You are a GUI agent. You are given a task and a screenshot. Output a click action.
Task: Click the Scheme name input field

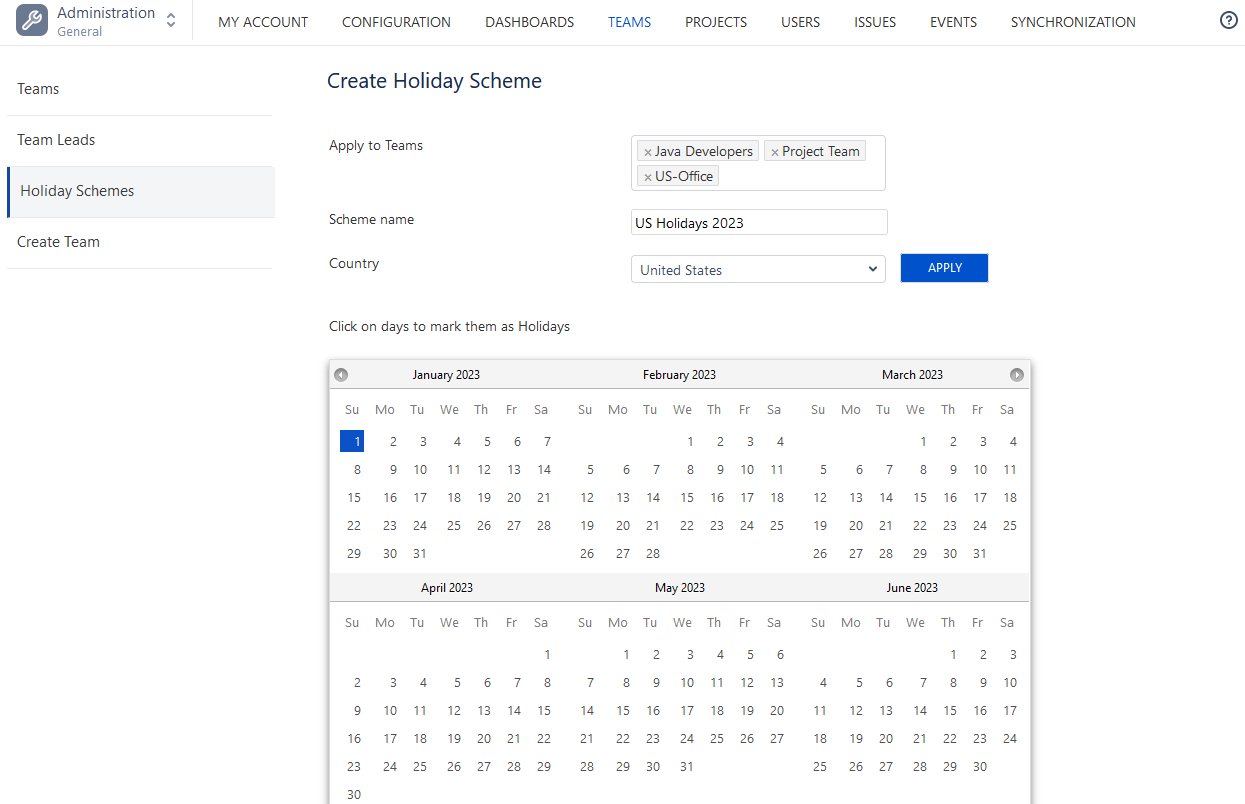[x=759, y=222]
